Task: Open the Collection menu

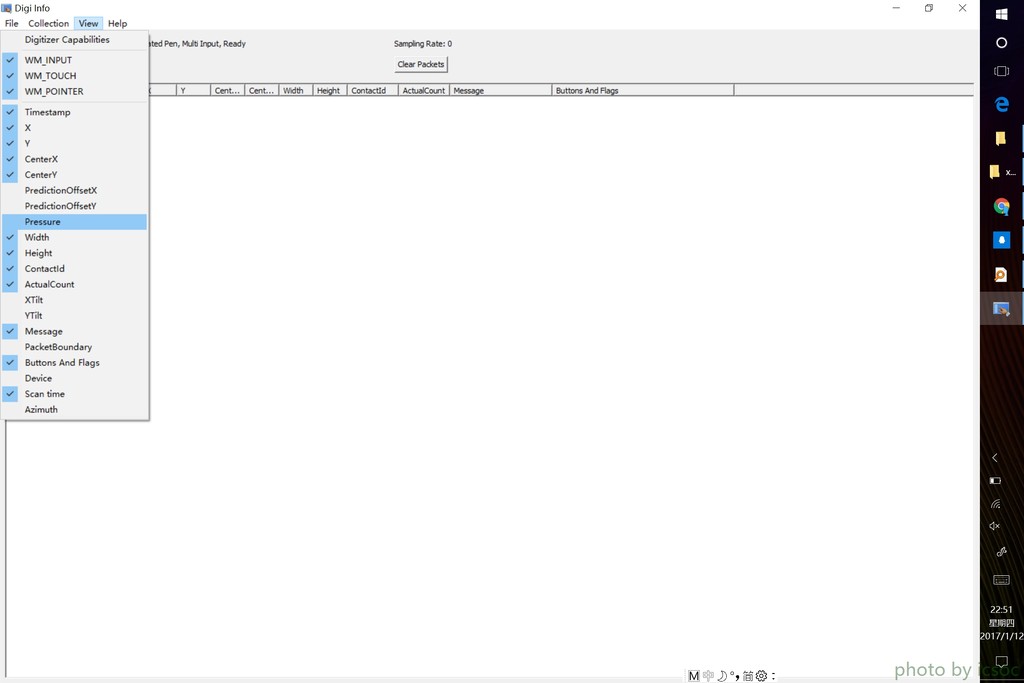Action: point(48,24)
